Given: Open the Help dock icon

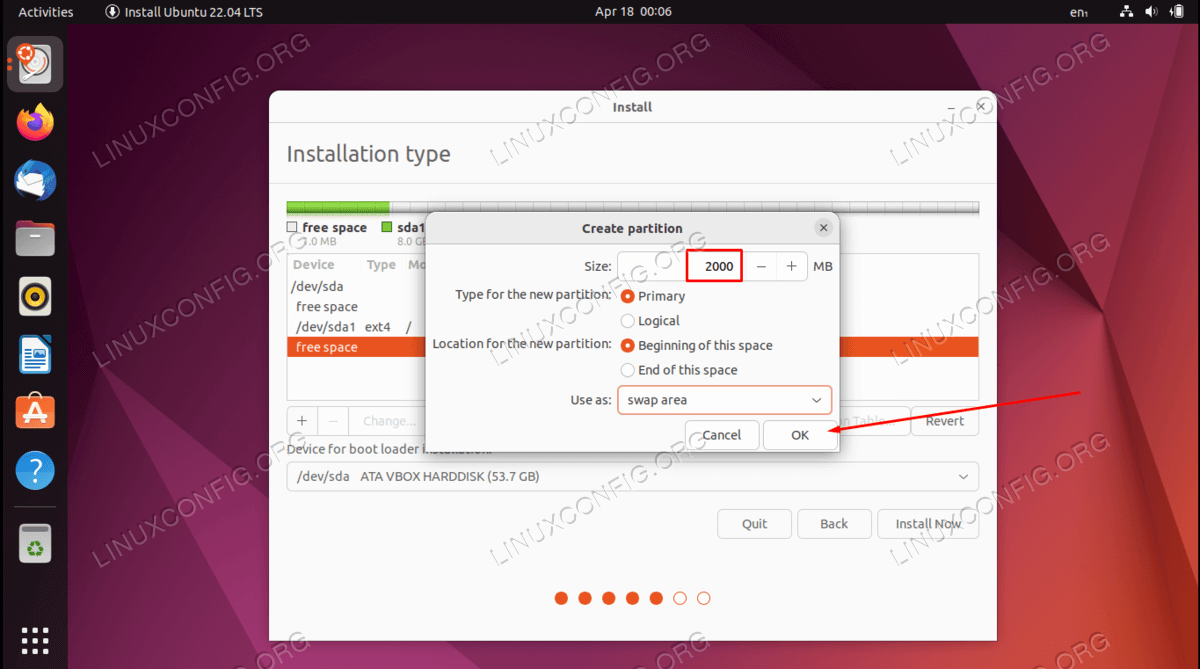Looking at the screenshot, I should pyautogui.click(x=36, y=471).
